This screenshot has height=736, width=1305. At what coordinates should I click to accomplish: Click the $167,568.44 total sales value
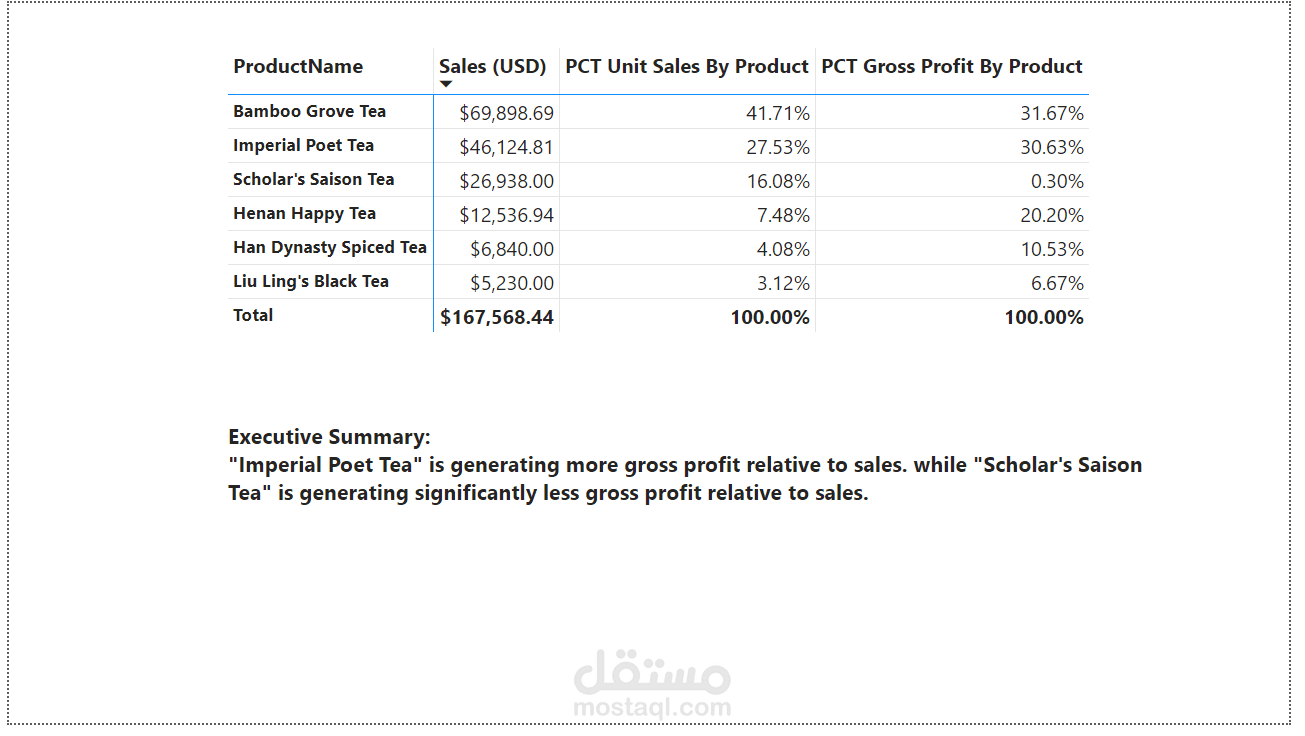click(497, 318)
